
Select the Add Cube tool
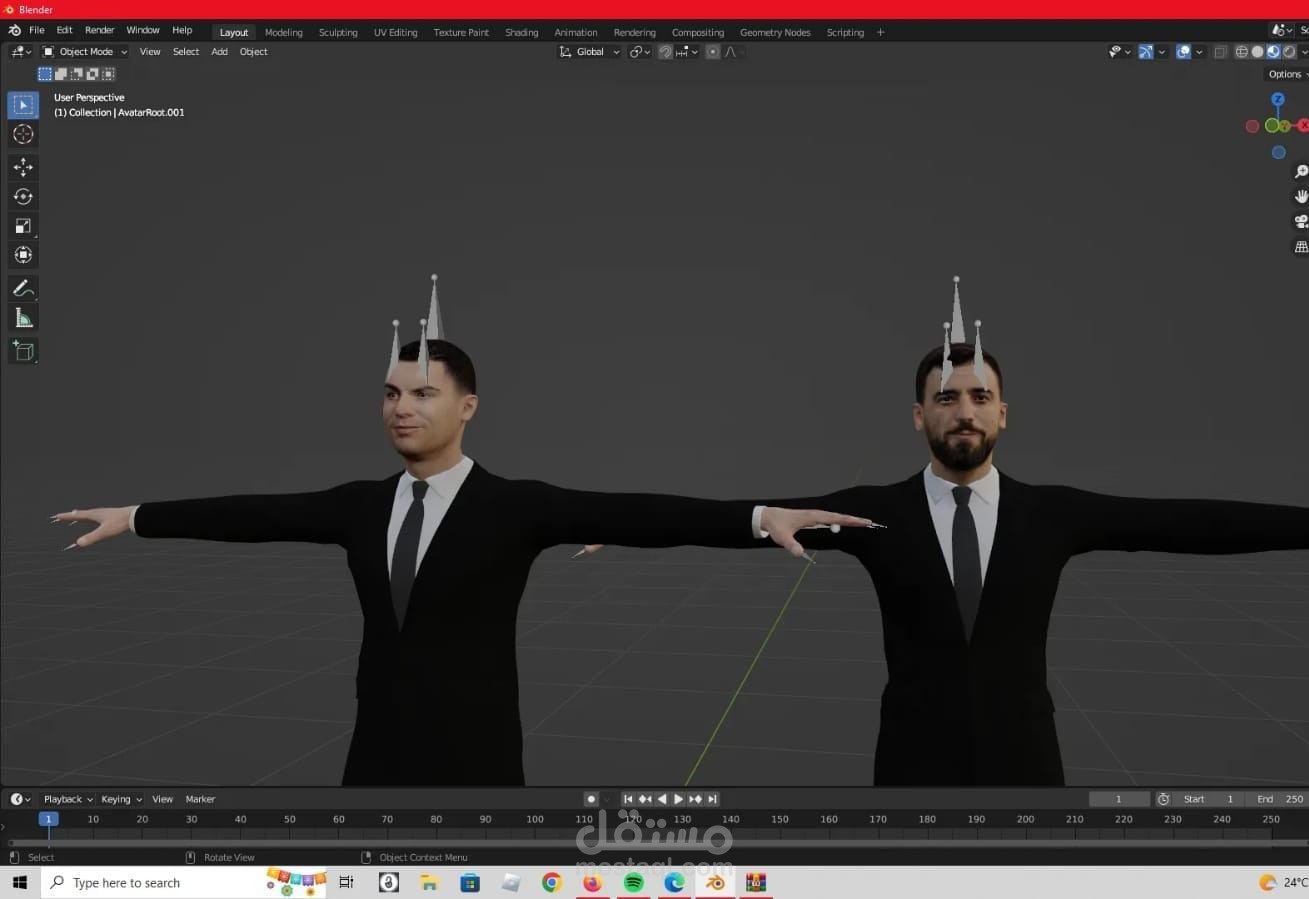tap(23, 350)
